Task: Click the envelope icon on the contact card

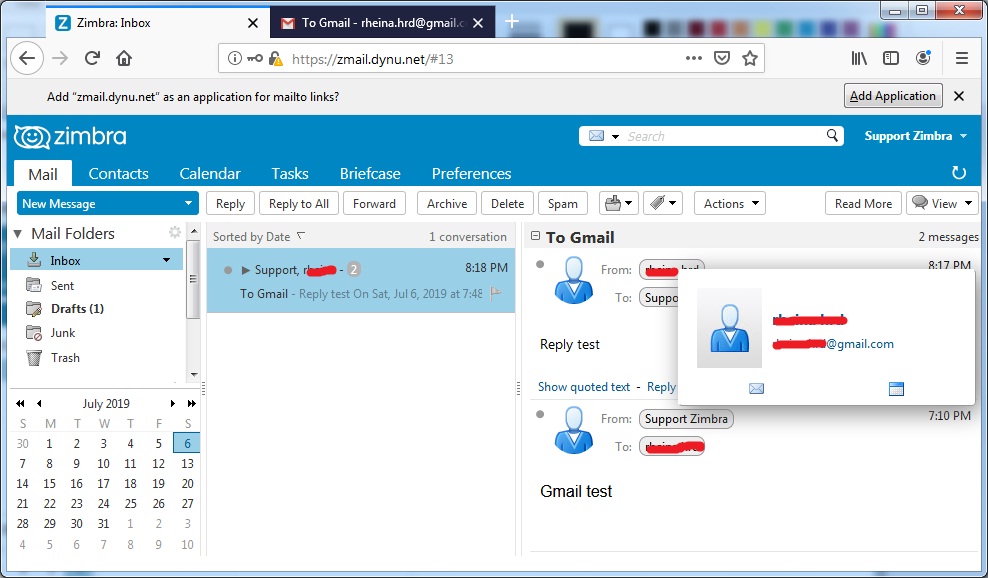Action: (756, 388)
